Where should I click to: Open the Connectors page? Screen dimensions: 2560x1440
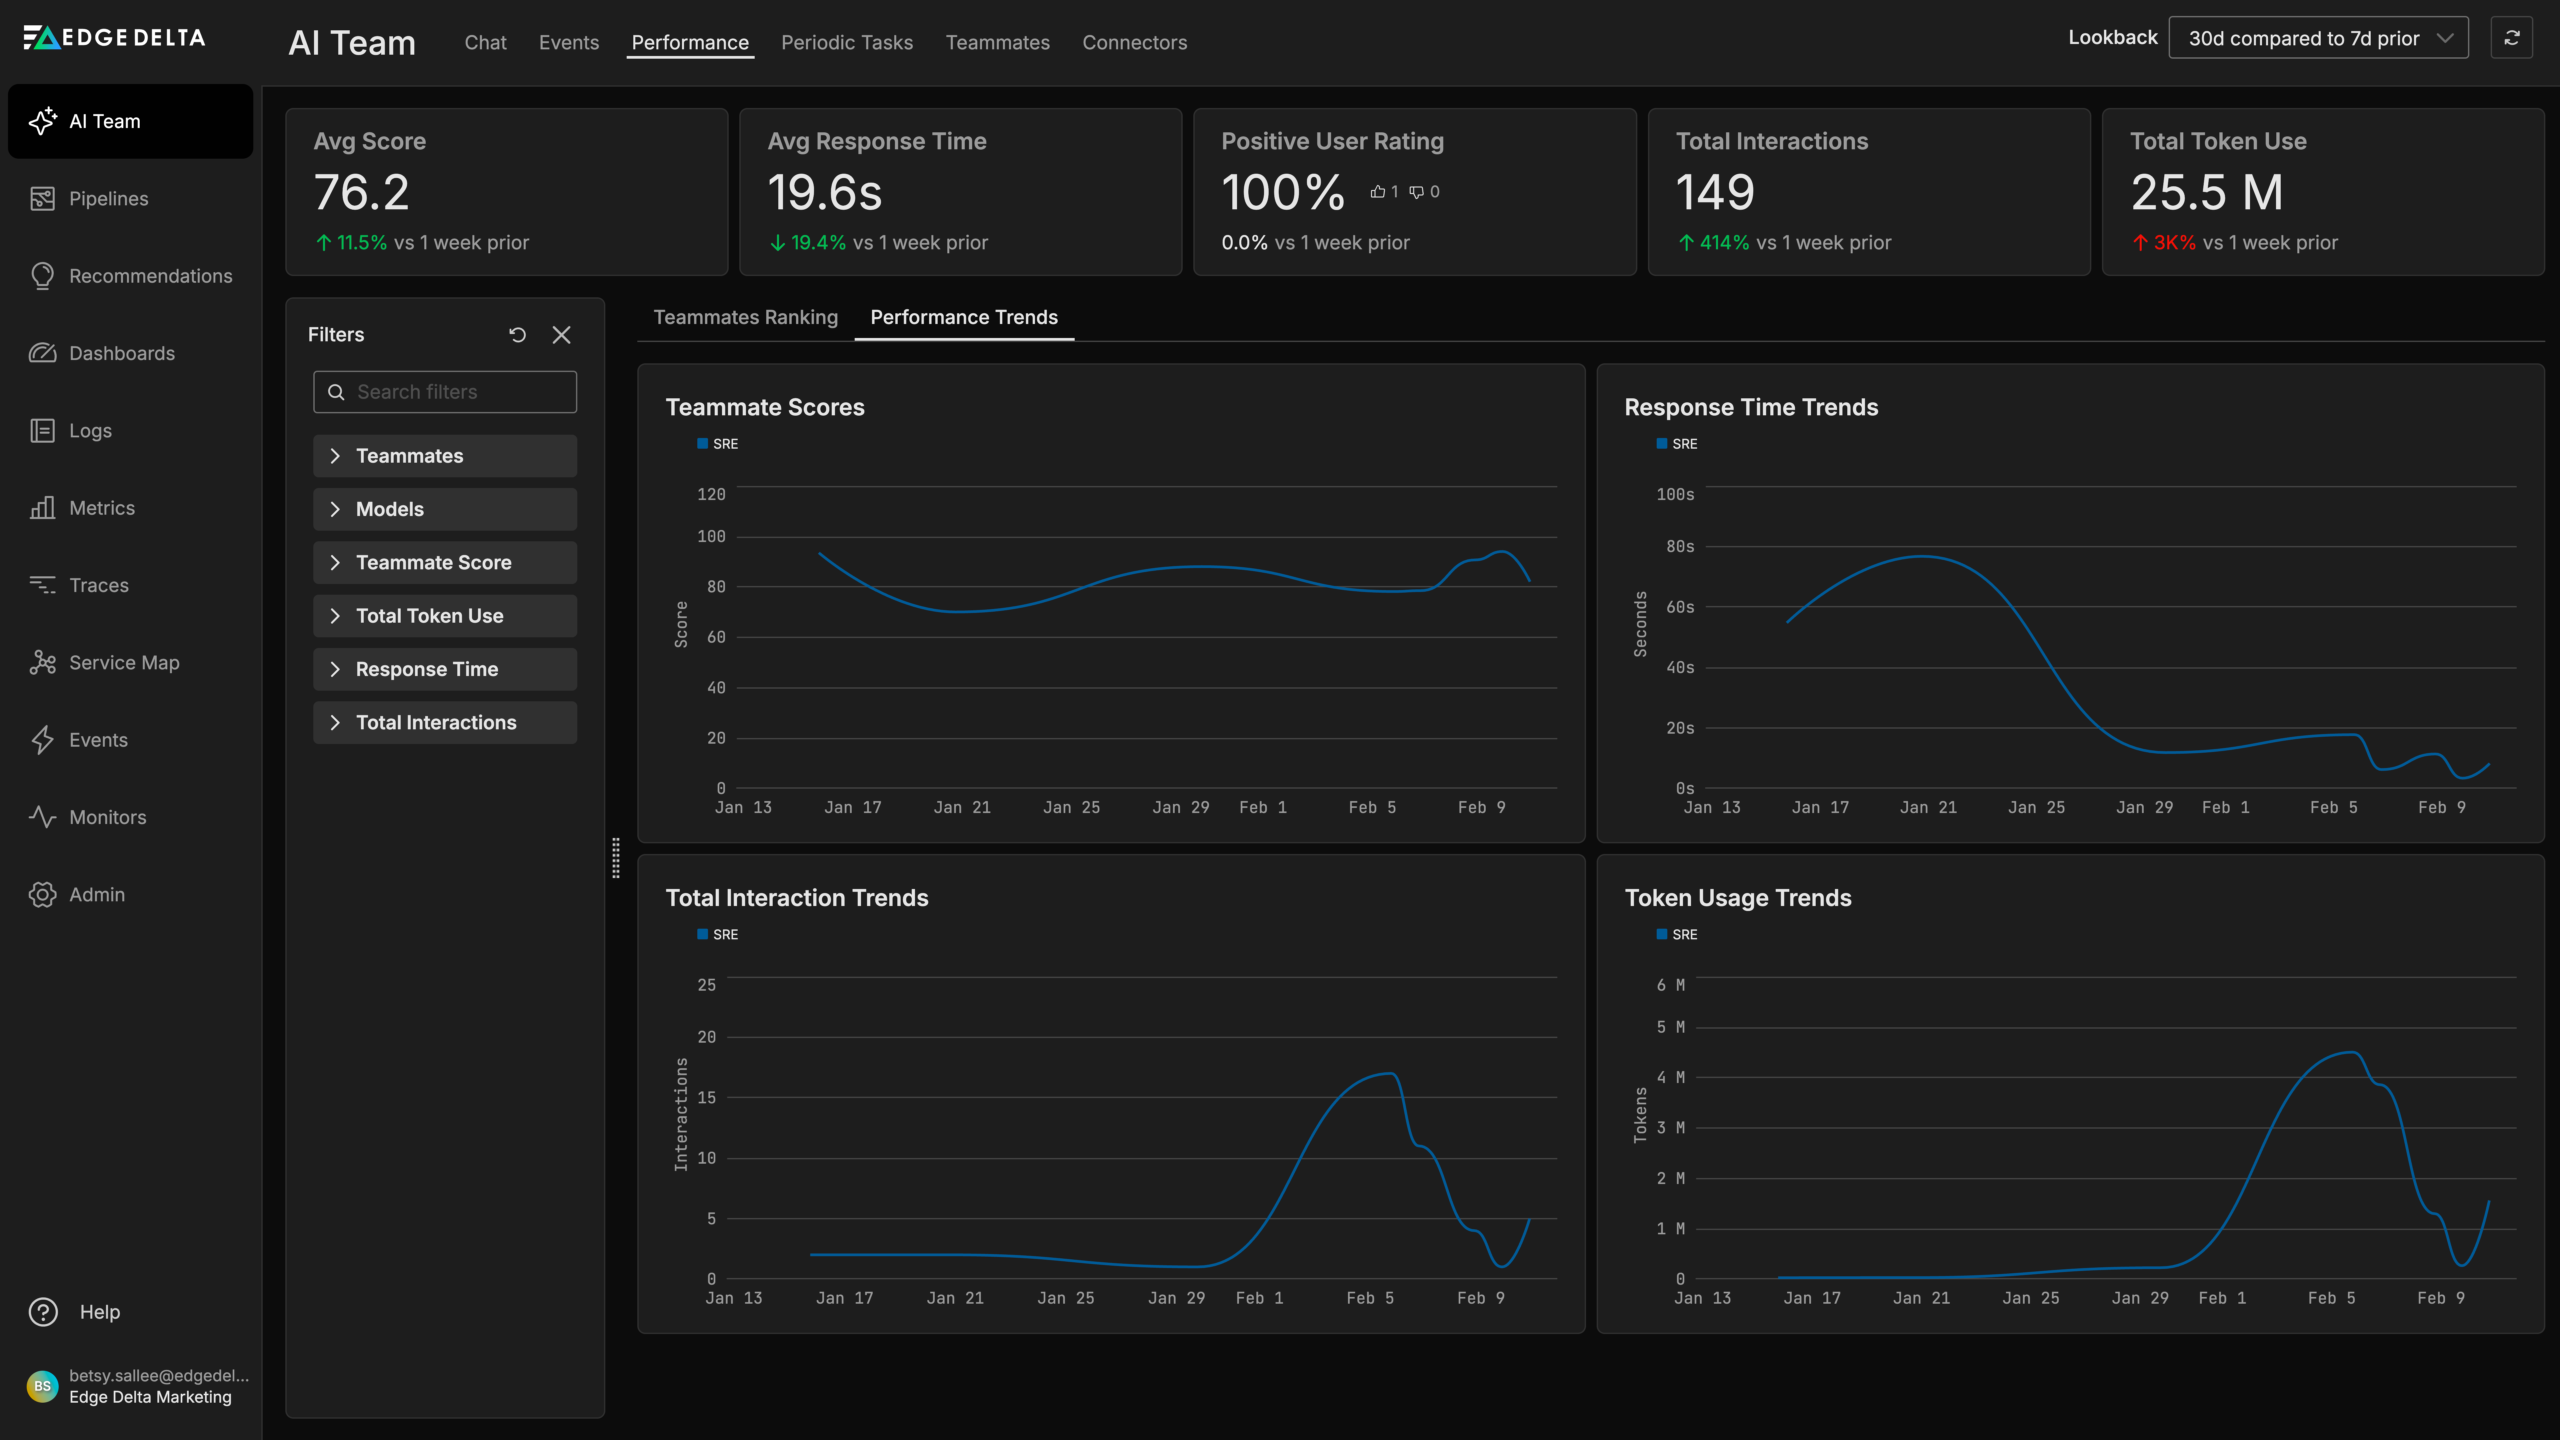coord(1134,42)
